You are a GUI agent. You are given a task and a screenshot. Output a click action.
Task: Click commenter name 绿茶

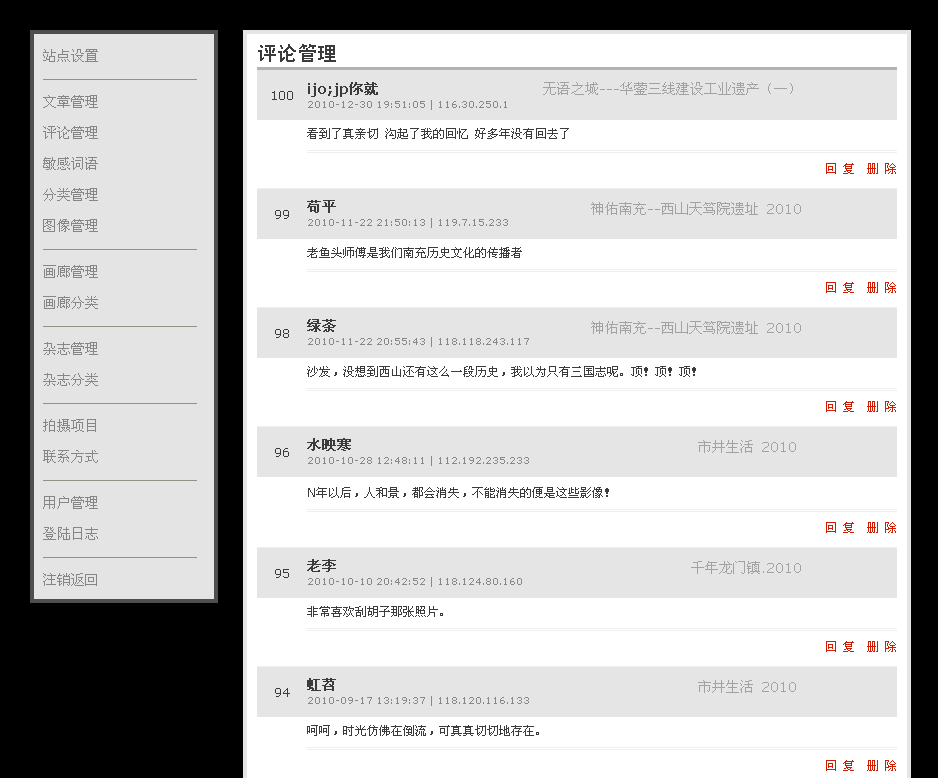pos(321,326)
